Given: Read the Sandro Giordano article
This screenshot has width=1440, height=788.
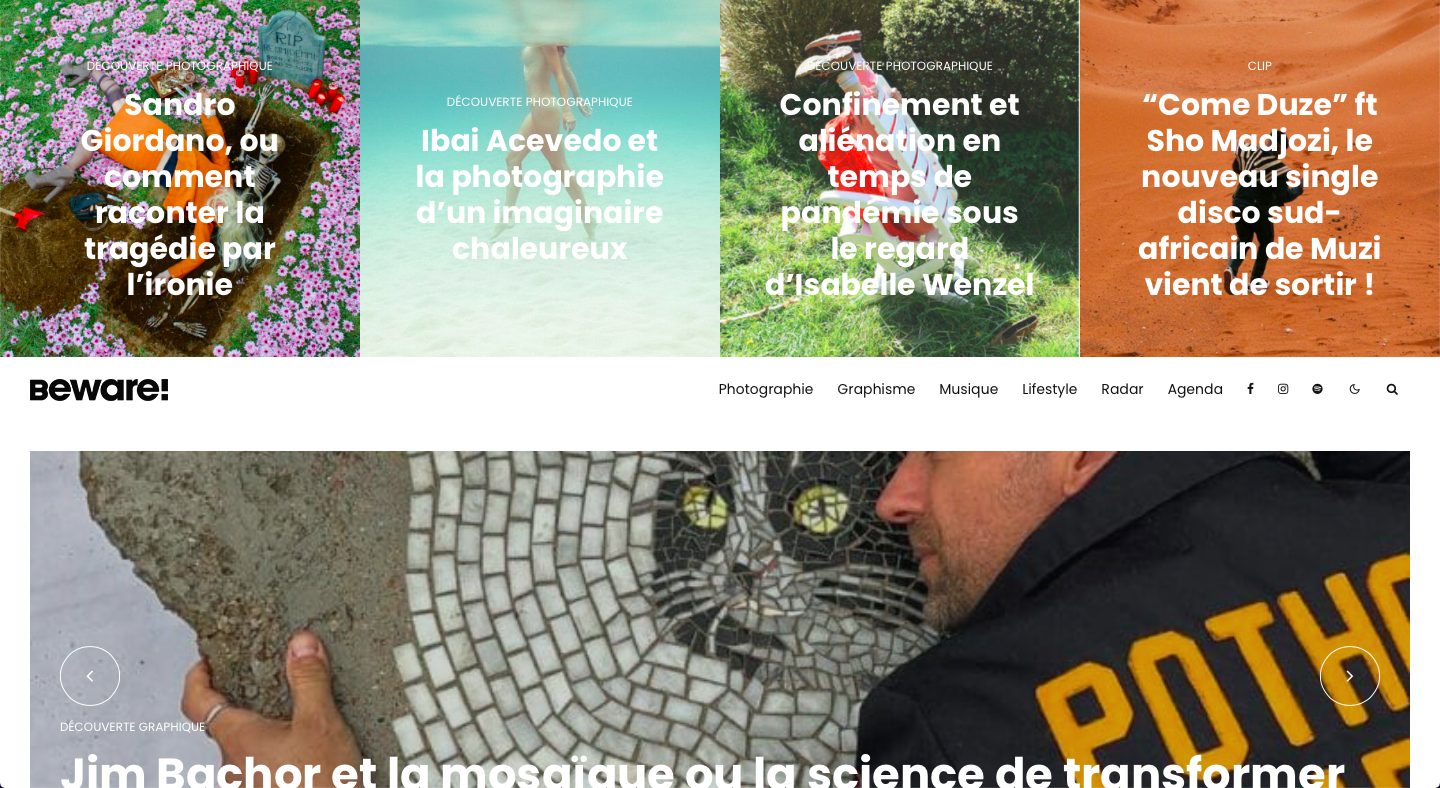Looking at the screenshot, I should pyautogui.click(x=180, y=195).
